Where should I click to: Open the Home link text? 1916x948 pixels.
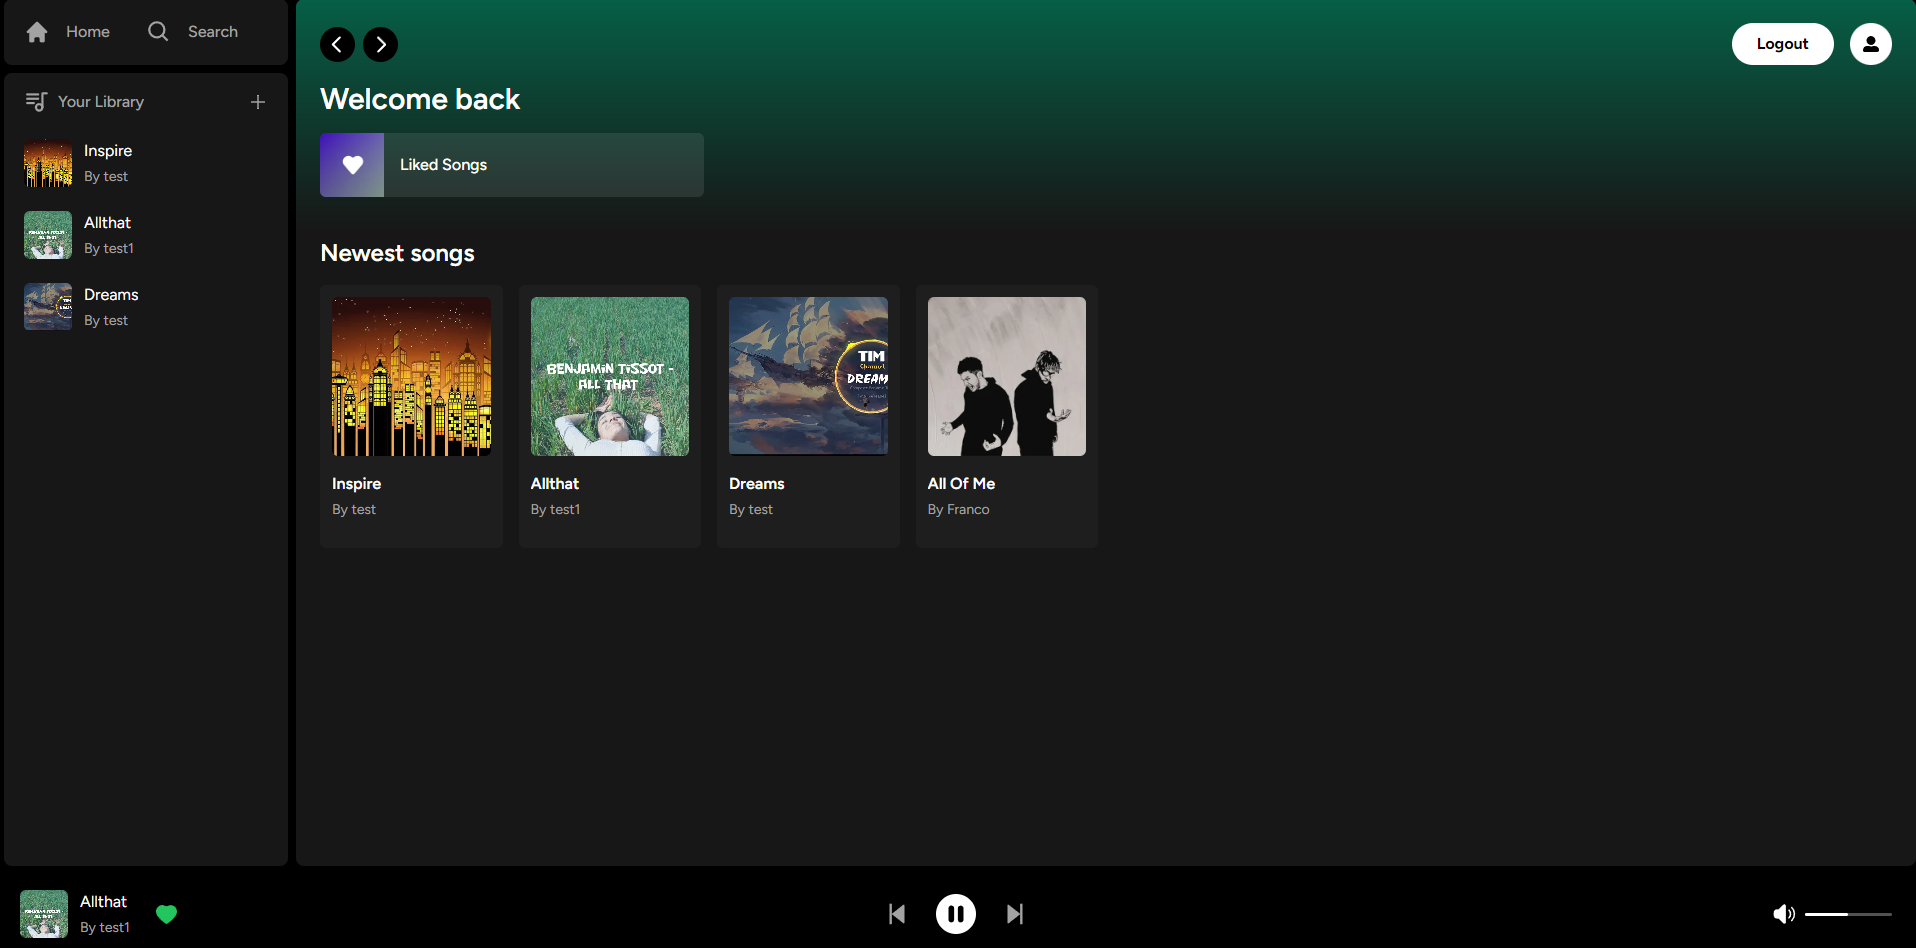[88, 32]
